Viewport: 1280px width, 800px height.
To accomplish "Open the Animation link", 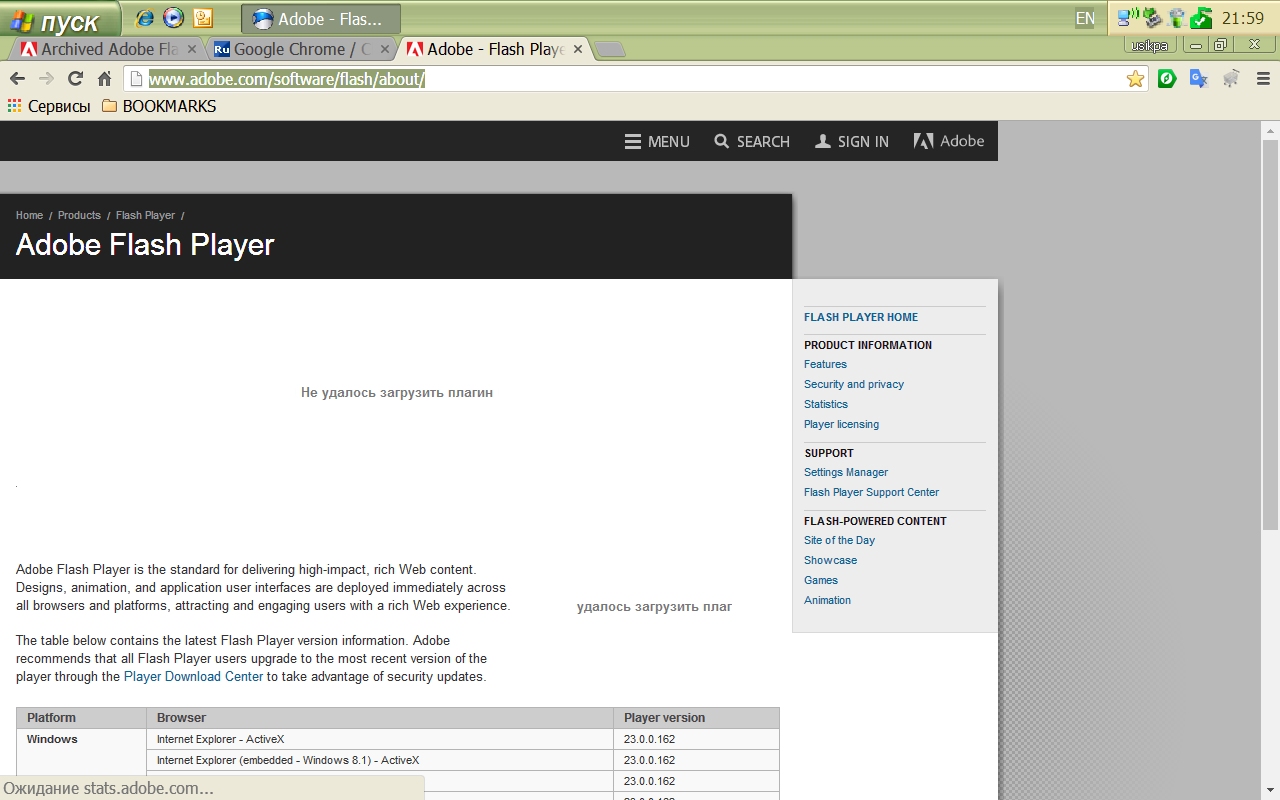I will (827, 600).
